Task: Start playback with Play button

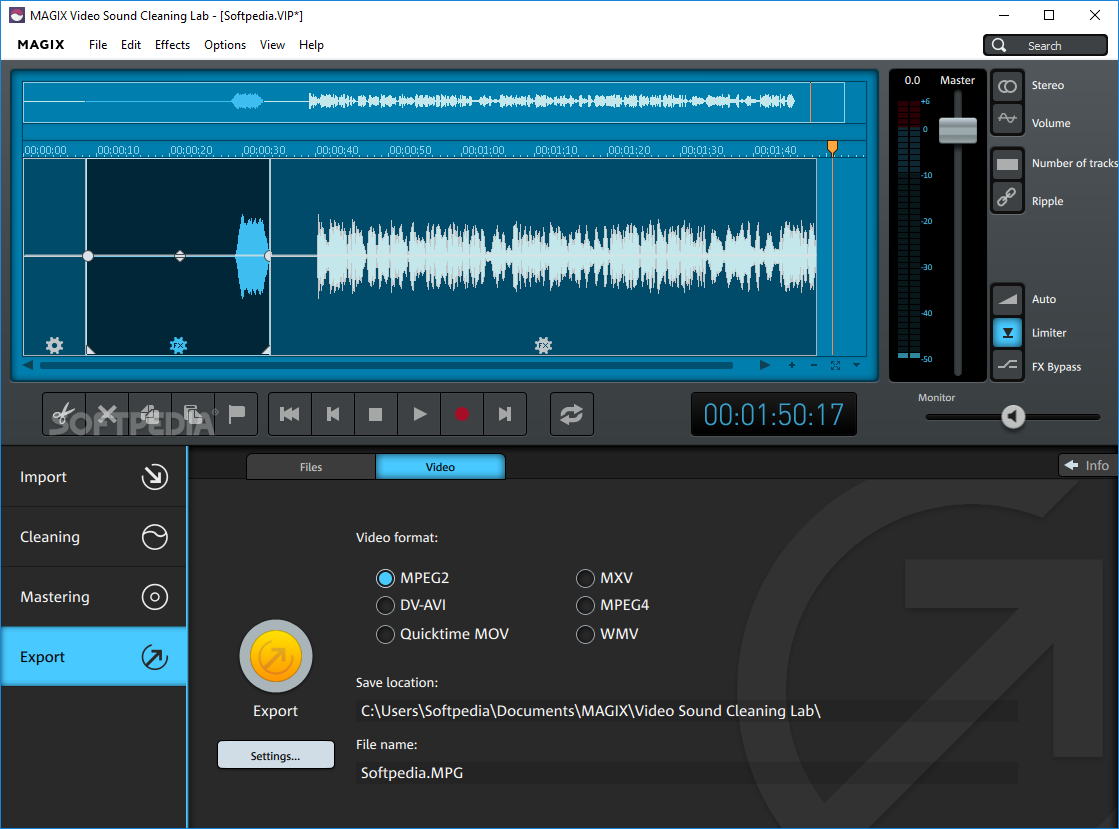Action: [420, 414]
